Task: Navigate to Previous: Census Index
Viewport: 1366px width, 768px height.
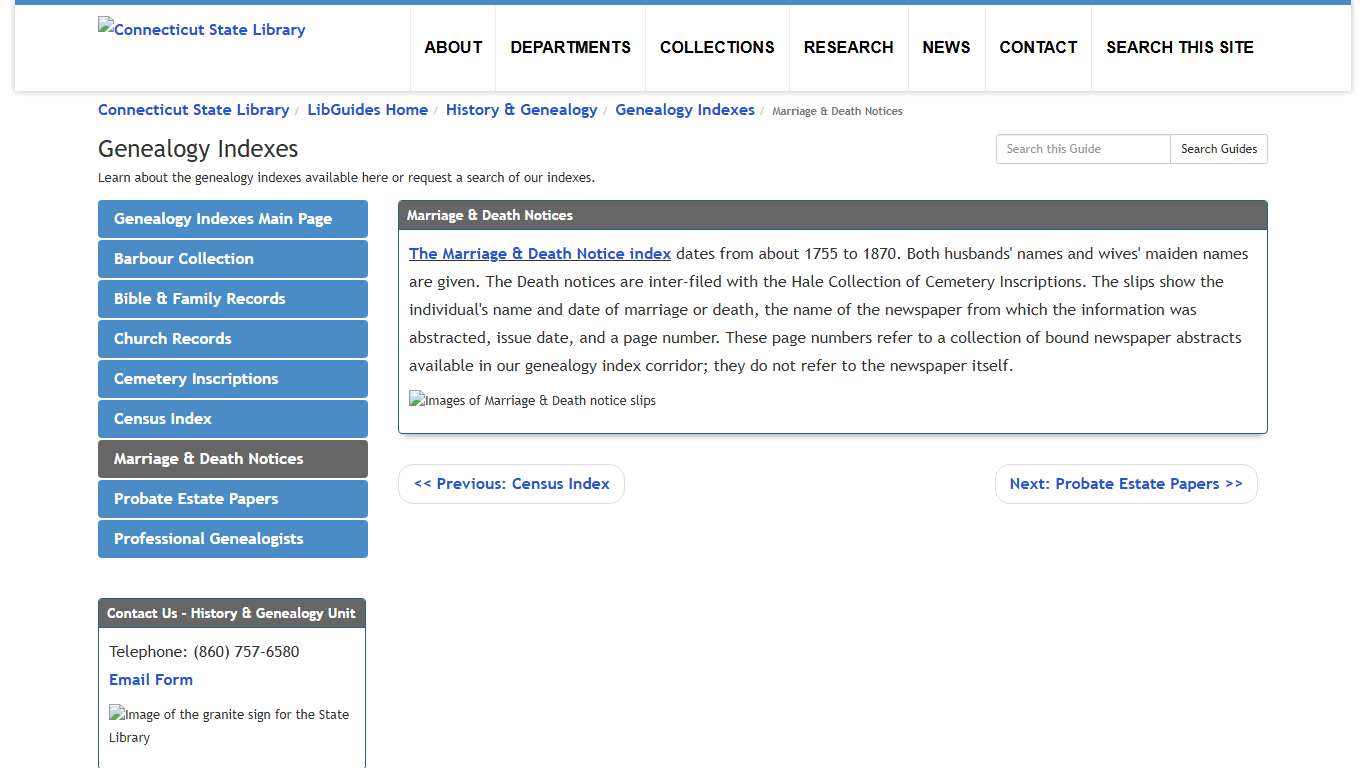Action: pyautogui.click(x=511, y=483)
